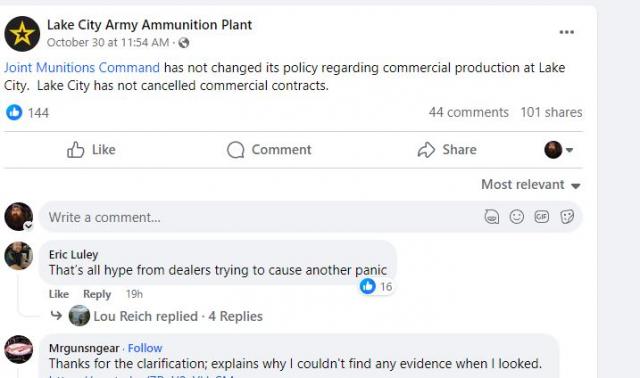Open Eric Luley's profile name
Viewport: 640px width, 378px height.
click(x=73, y=255)
